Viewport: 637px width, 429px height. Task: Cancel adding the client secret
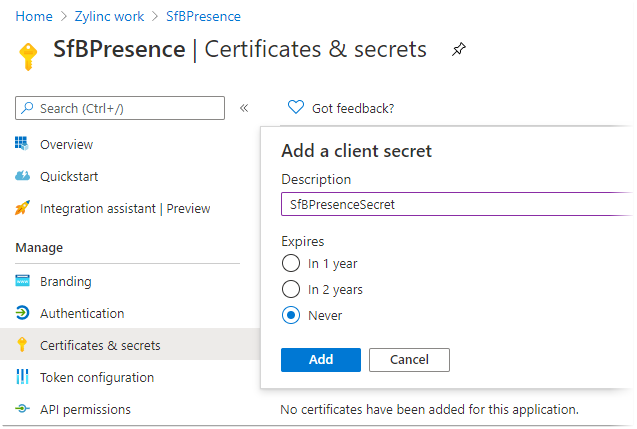point(409,360)
